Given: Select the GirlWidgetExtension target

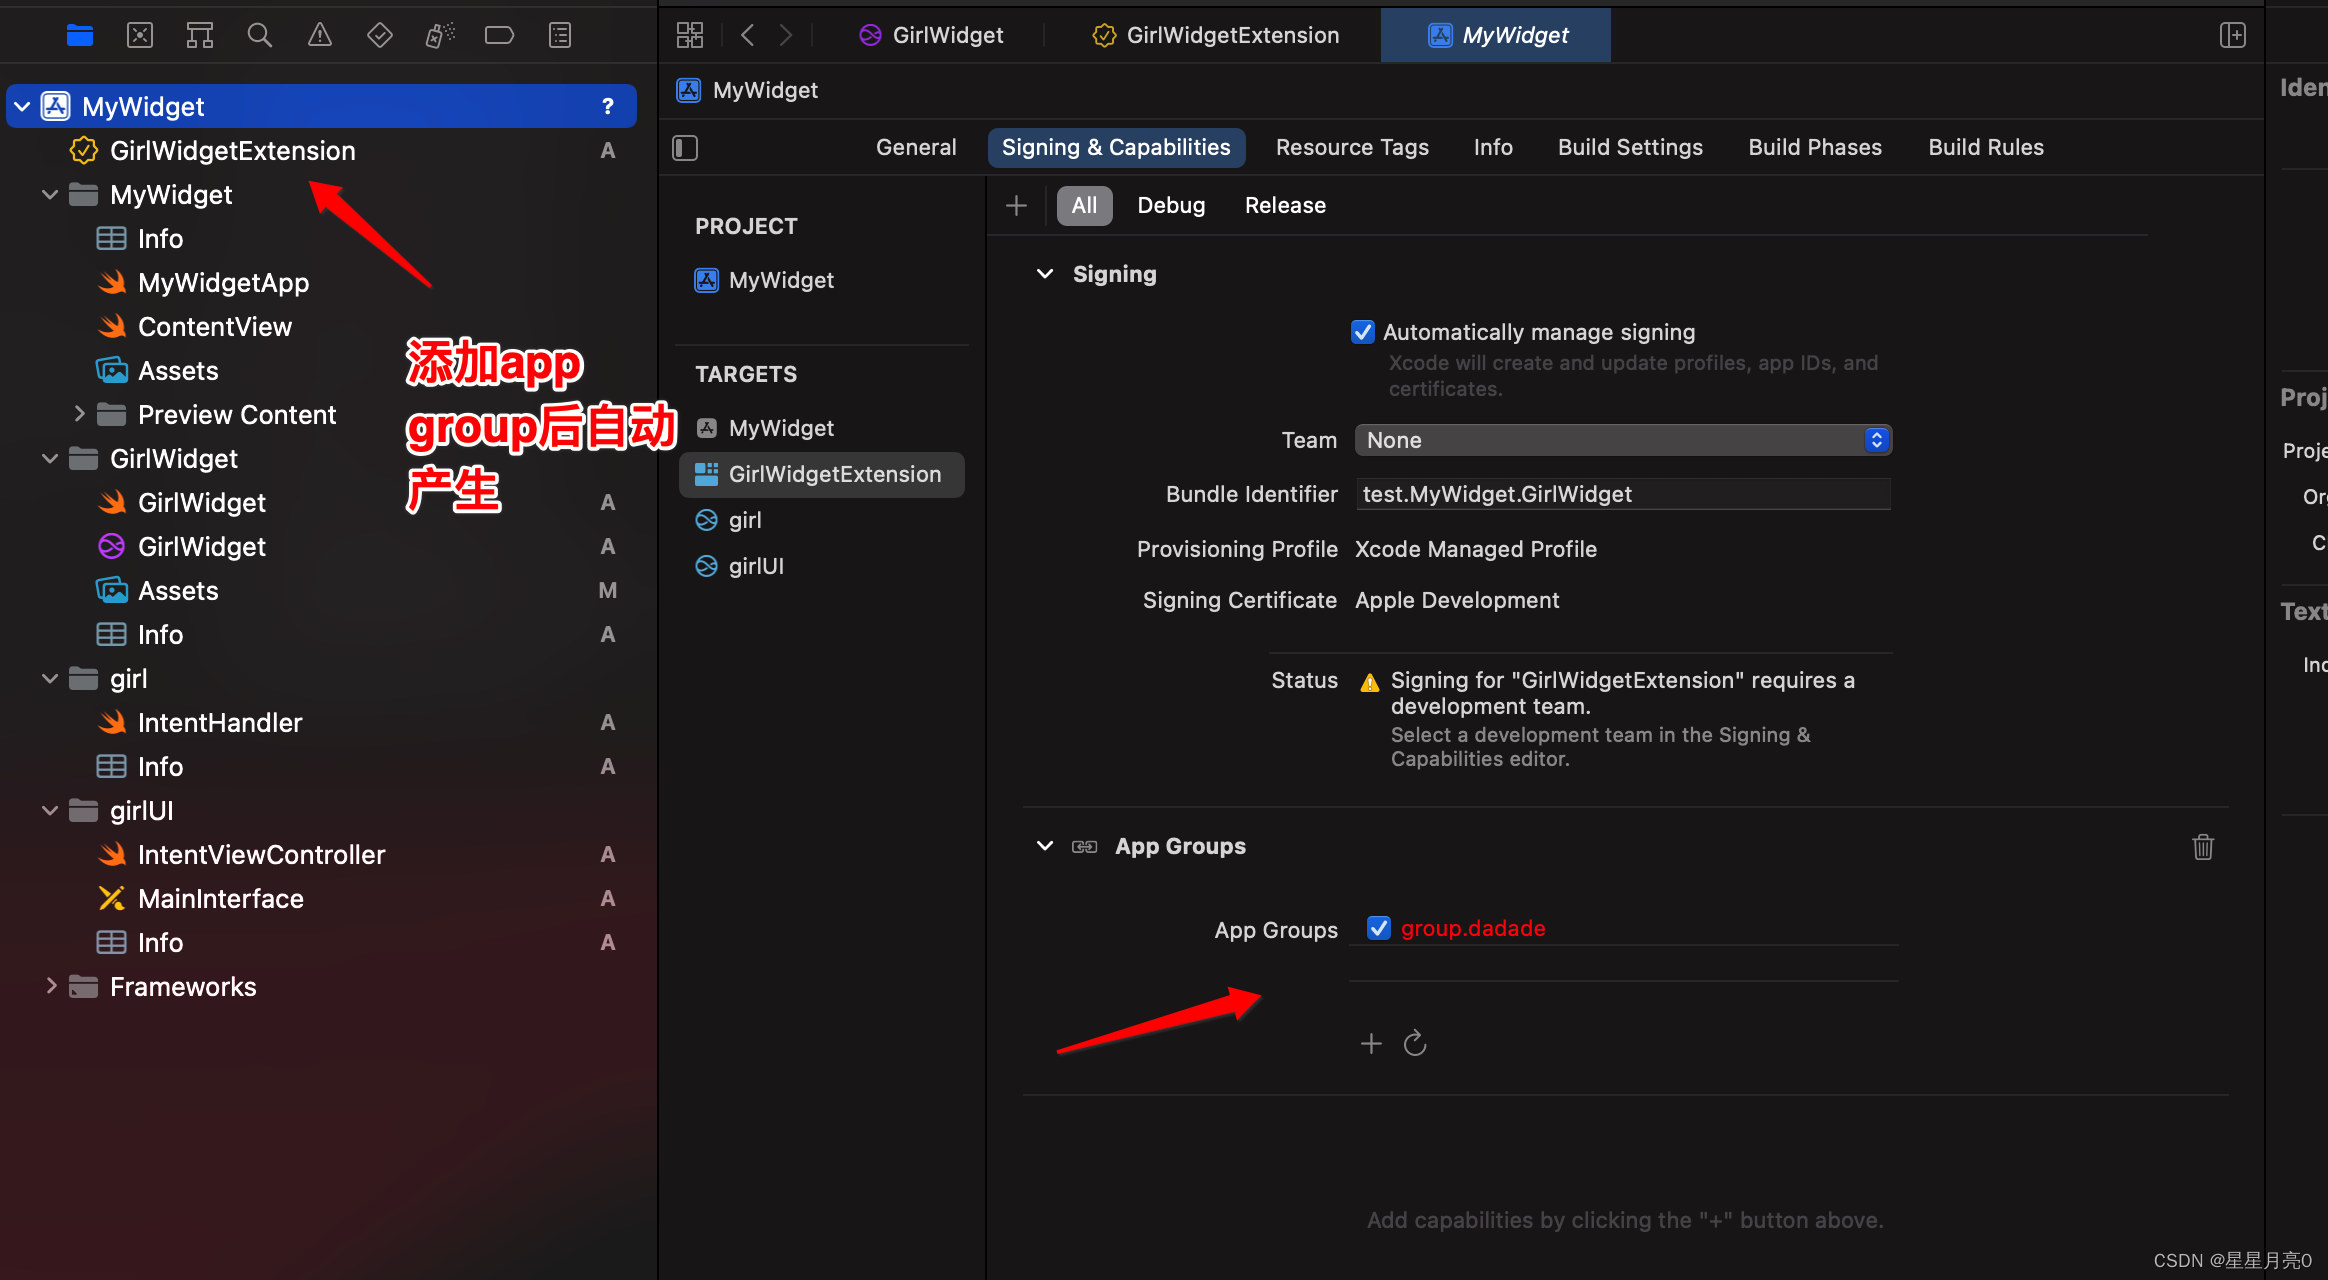Looking at the screenshot, I should (822, 475).
